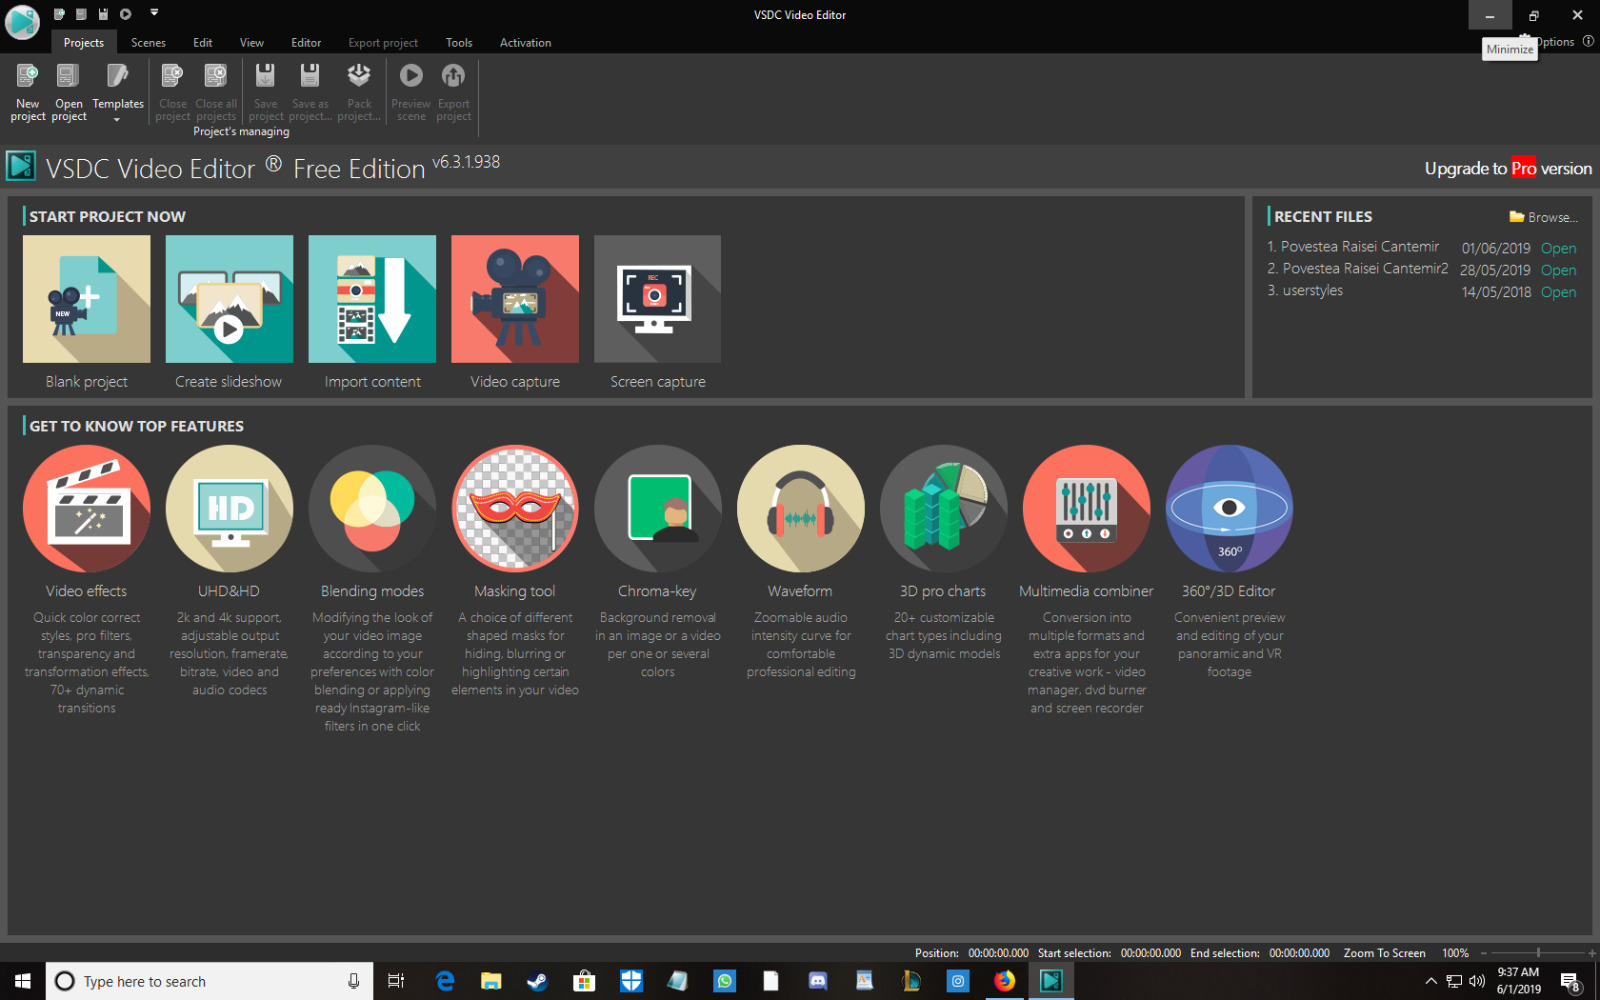The height and width of the screenshot is (1000, 1600).
Task: Open recent file Povestea Raisei Cantemir
Action: click(x=1558, y=248)
